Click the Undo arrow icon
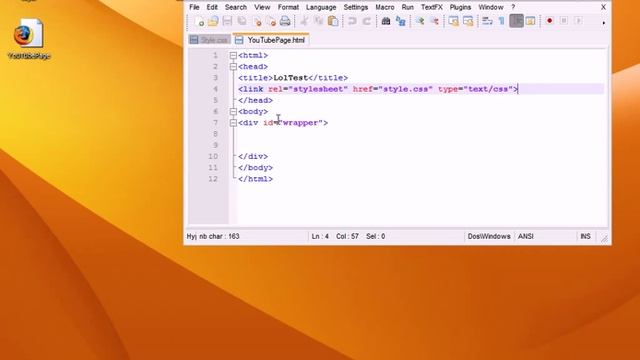The width and height of the screenshot is (640, 360). (x=352, y=21)
